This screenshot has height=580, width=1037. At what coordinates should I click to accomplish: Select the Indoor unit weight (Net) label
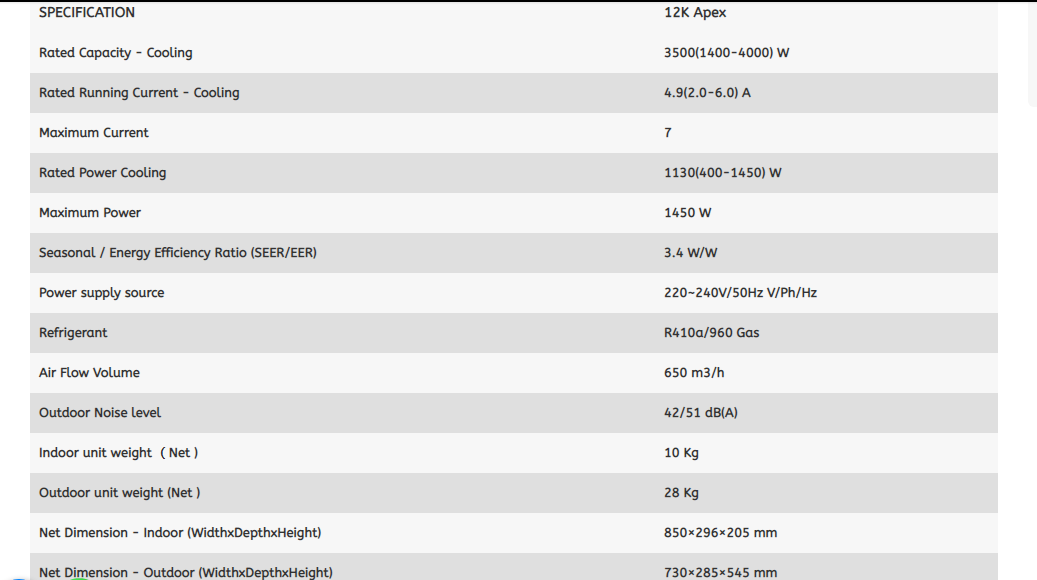point(119,453)
